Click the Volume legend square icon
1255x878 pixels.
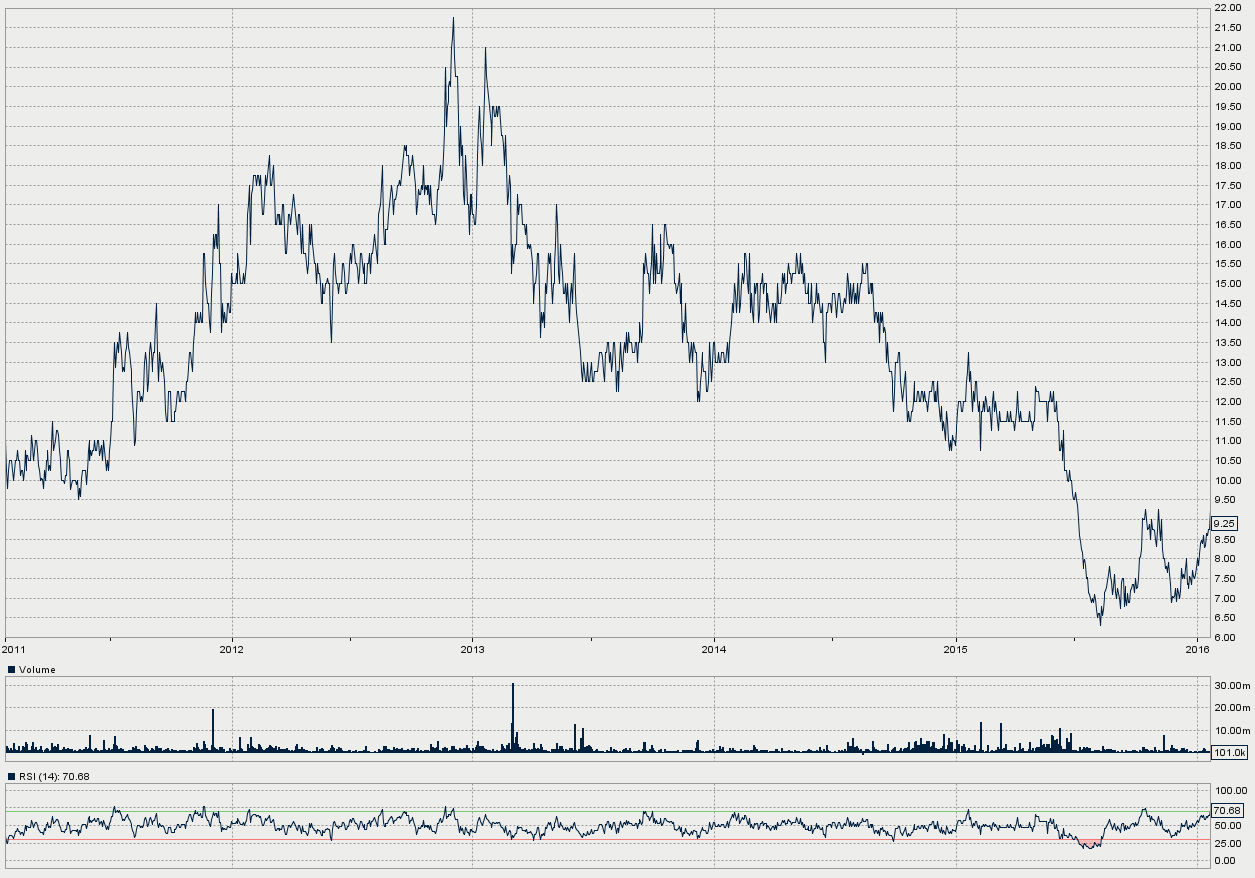[x=11, y=670]
